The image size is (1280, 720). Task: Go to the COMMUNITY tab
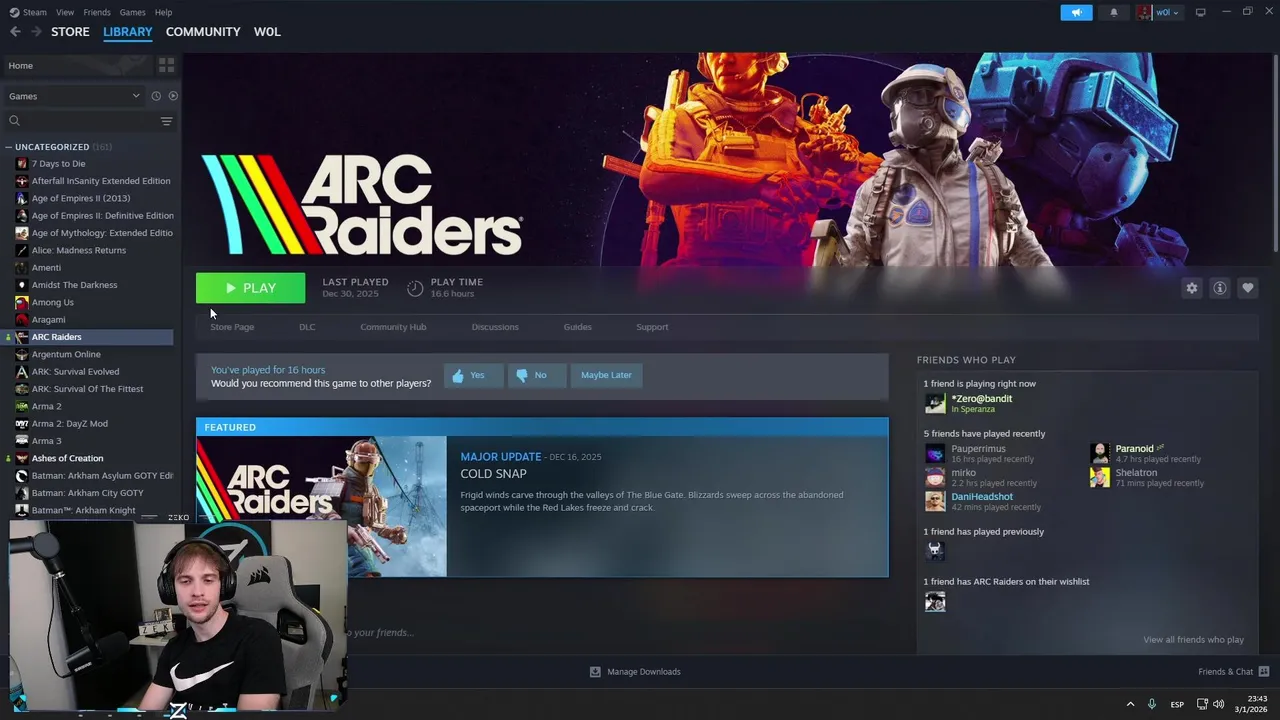(203, 32)
